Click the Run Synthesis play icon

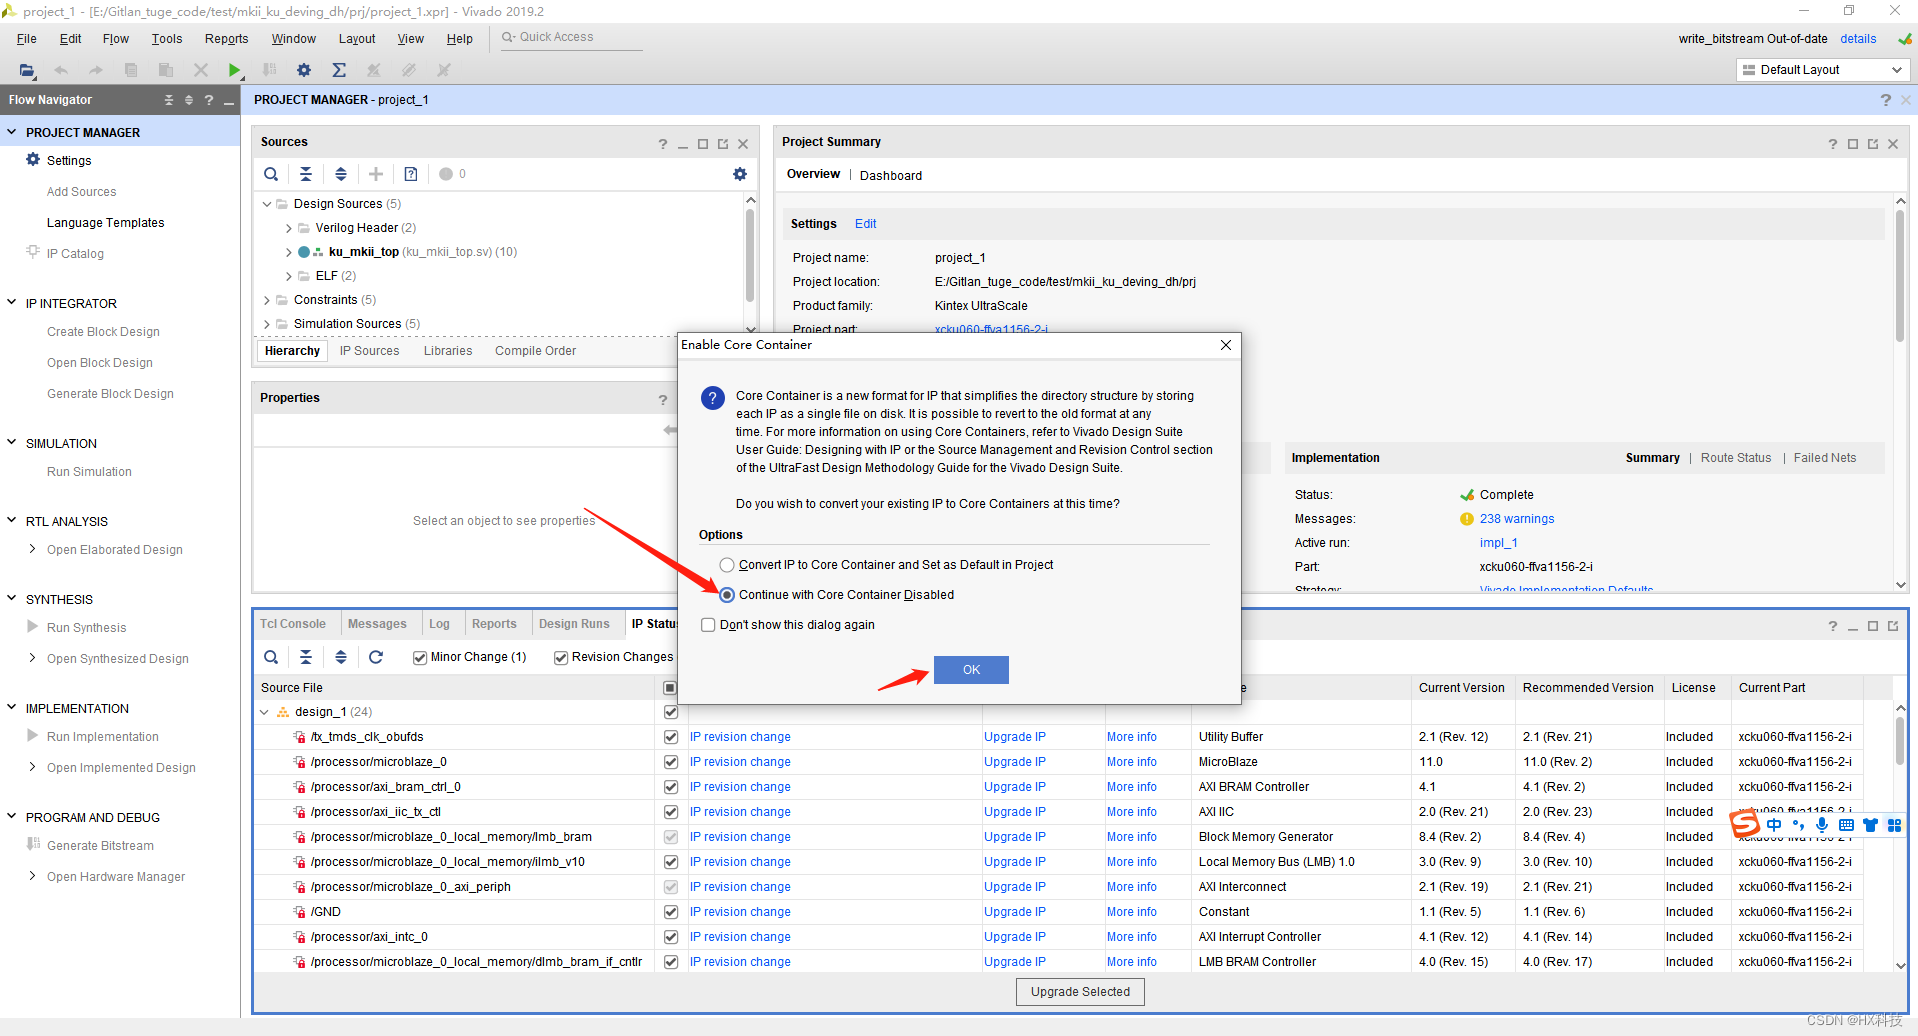33,627
